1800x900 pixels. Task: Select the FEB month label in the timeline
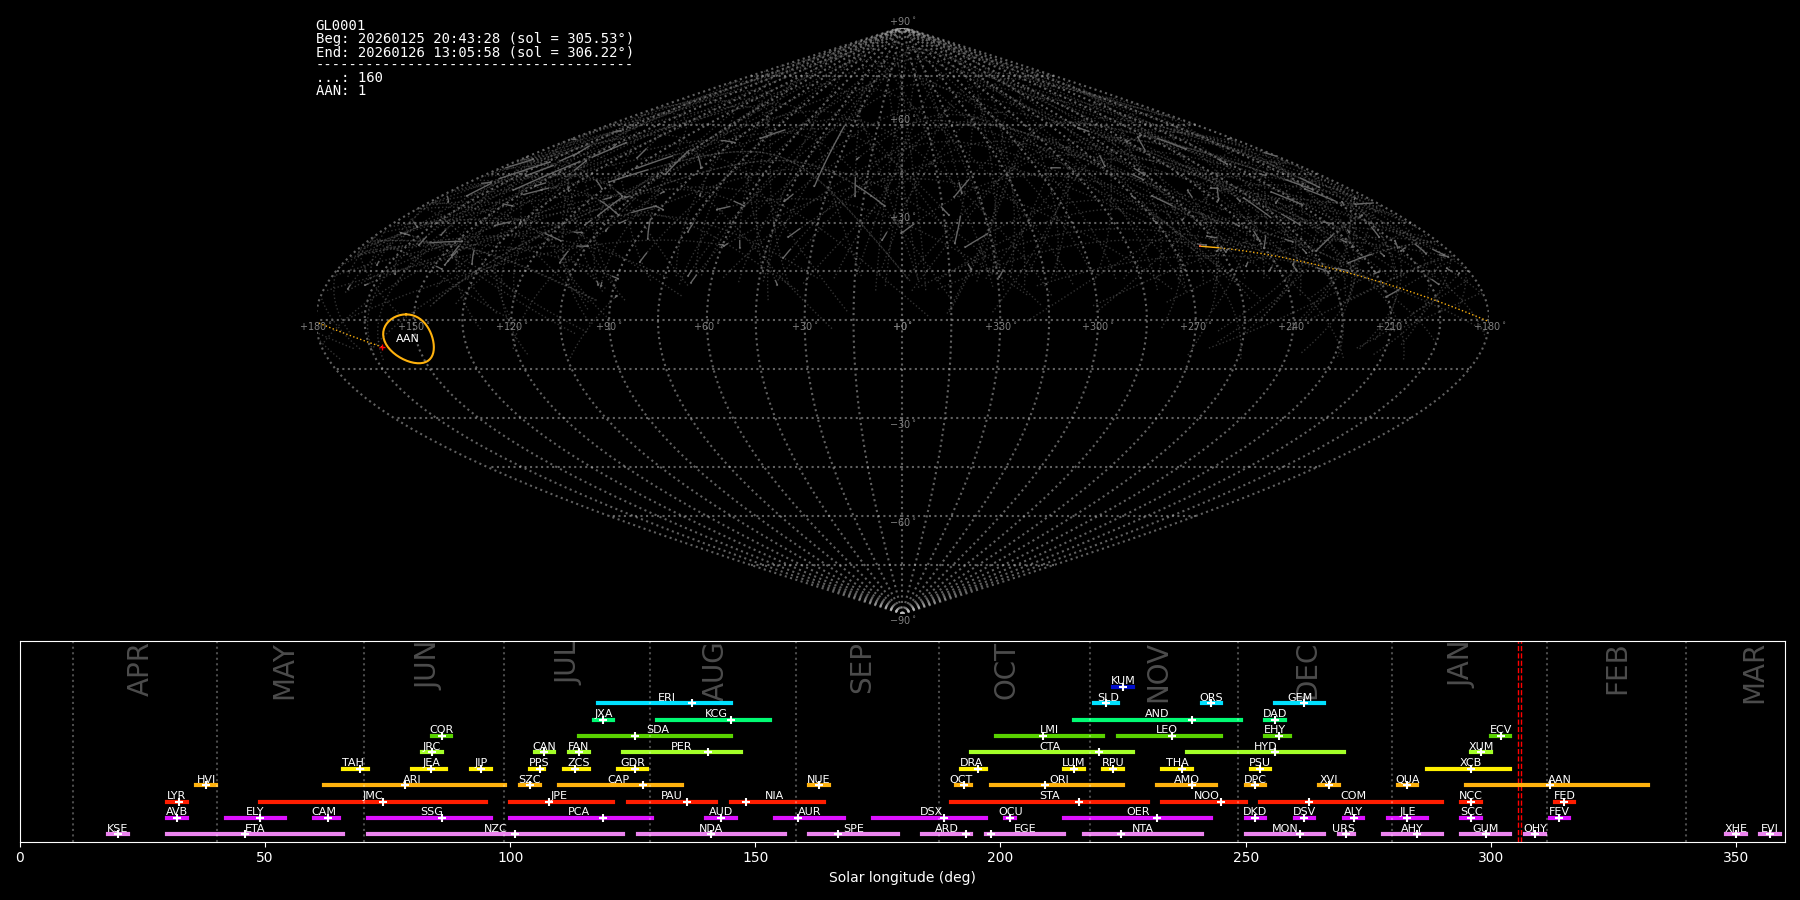[1617, 671]
